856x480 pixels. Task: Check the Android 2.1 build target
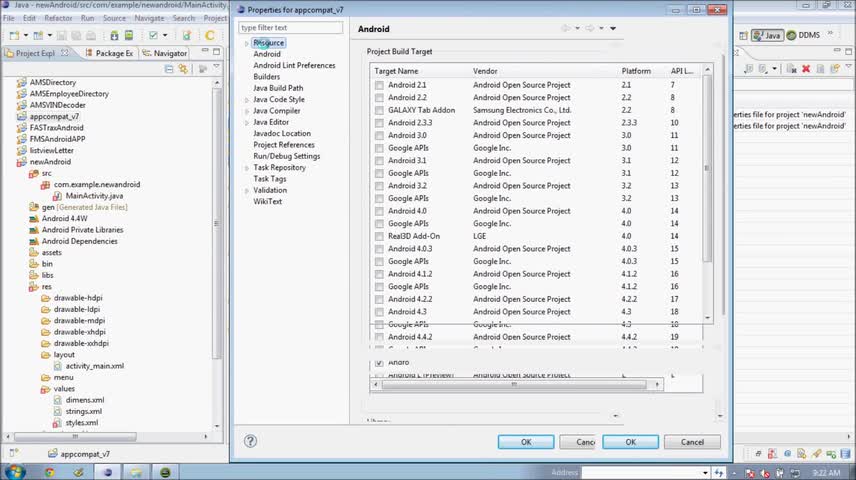coord(379,85)
